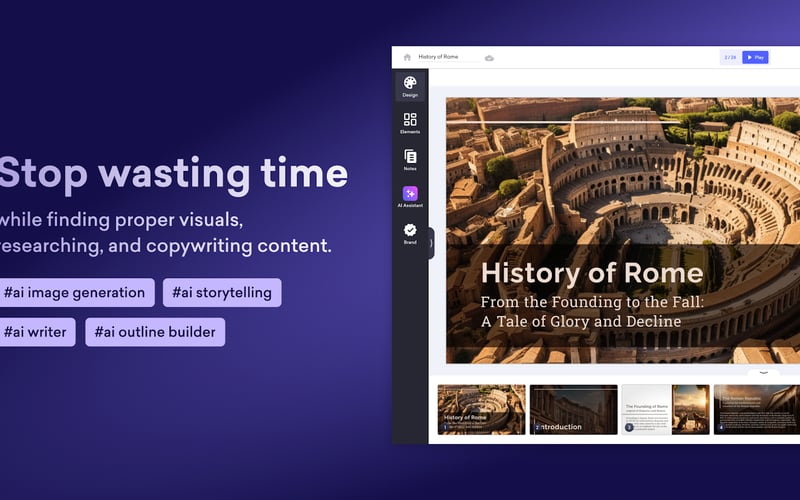The height and width of the screenshot is (500, 800).
Task: Open the Notes panel
Action: (410, 160)
